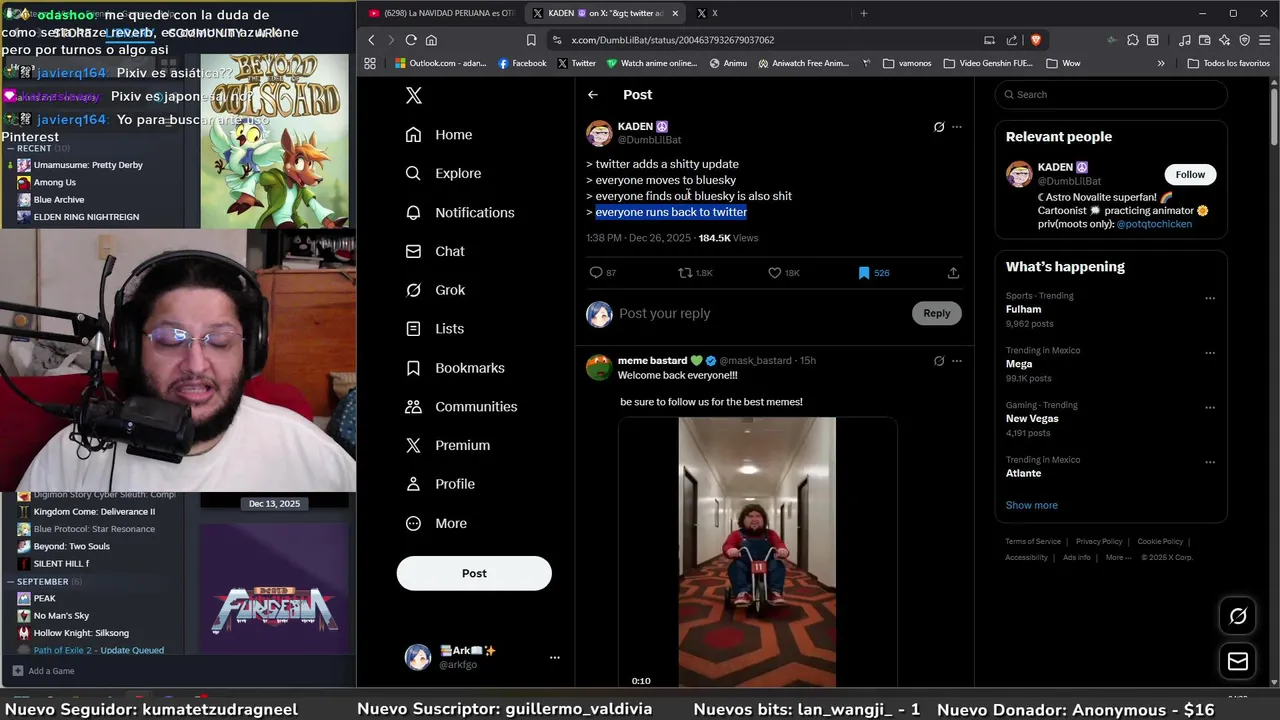Open the Fulham trending topic
The height and width of the screenshot is (720, 1280).
[1023, 309]
